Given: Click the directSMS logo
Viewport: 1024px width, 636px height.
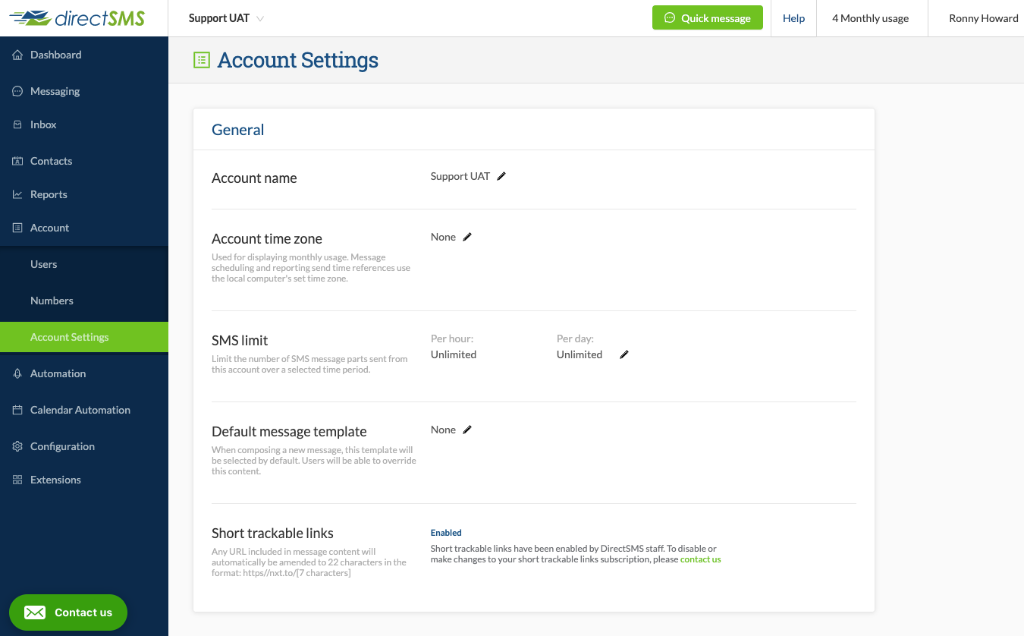Looking at the screenshot, I should tap(77, 18).
